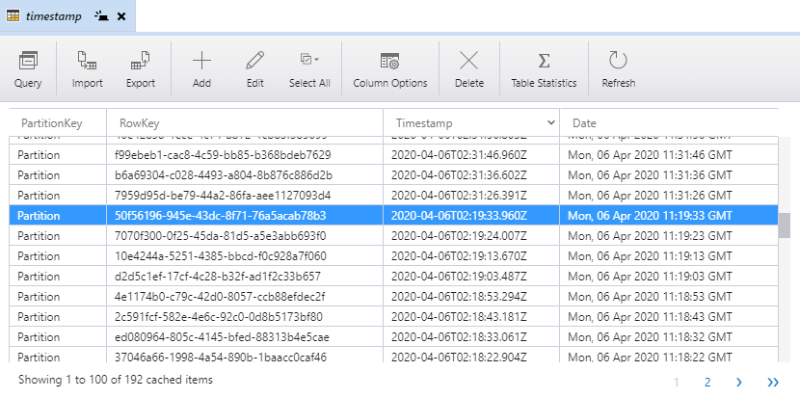Screen dimensions: 800x398
Task: Click 'Showing 1 to 100 of 192' status text
Action: click(x=115, y=380)
